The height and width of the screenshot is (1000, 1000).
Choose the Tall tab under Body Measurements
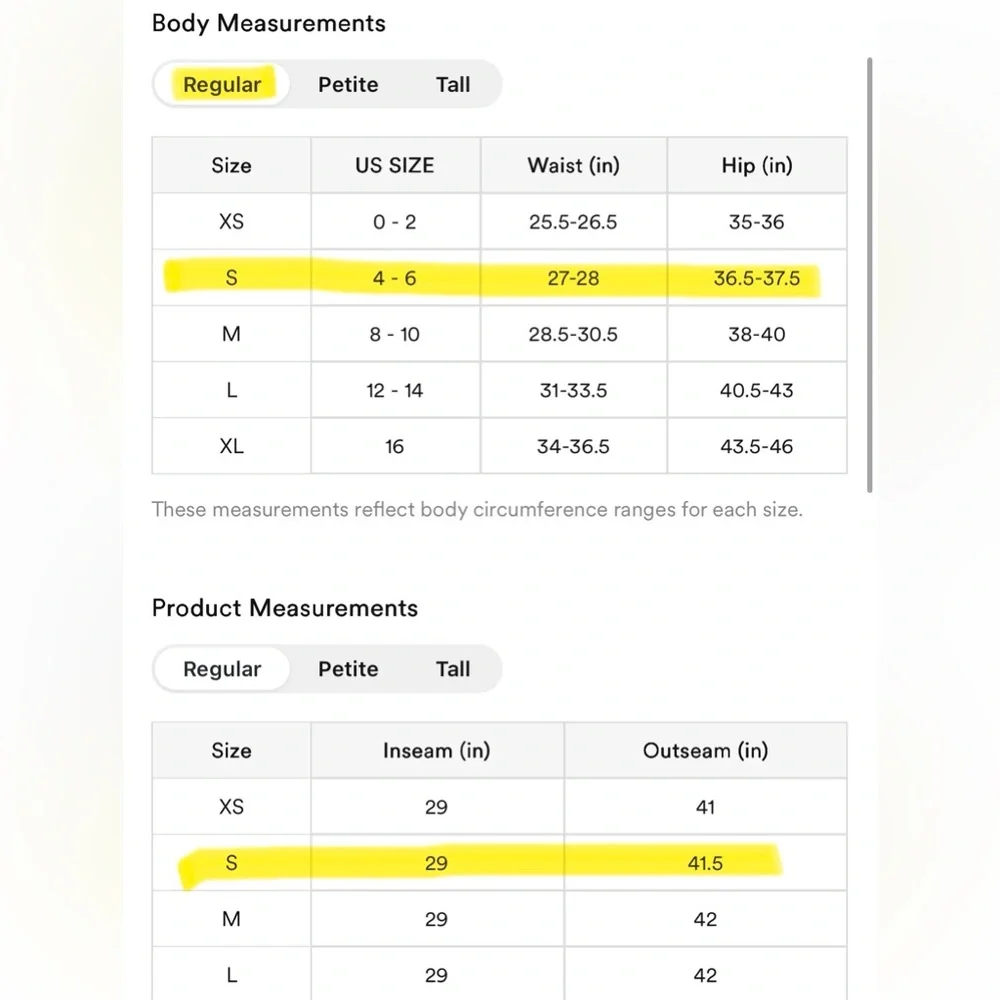[453, 85]
